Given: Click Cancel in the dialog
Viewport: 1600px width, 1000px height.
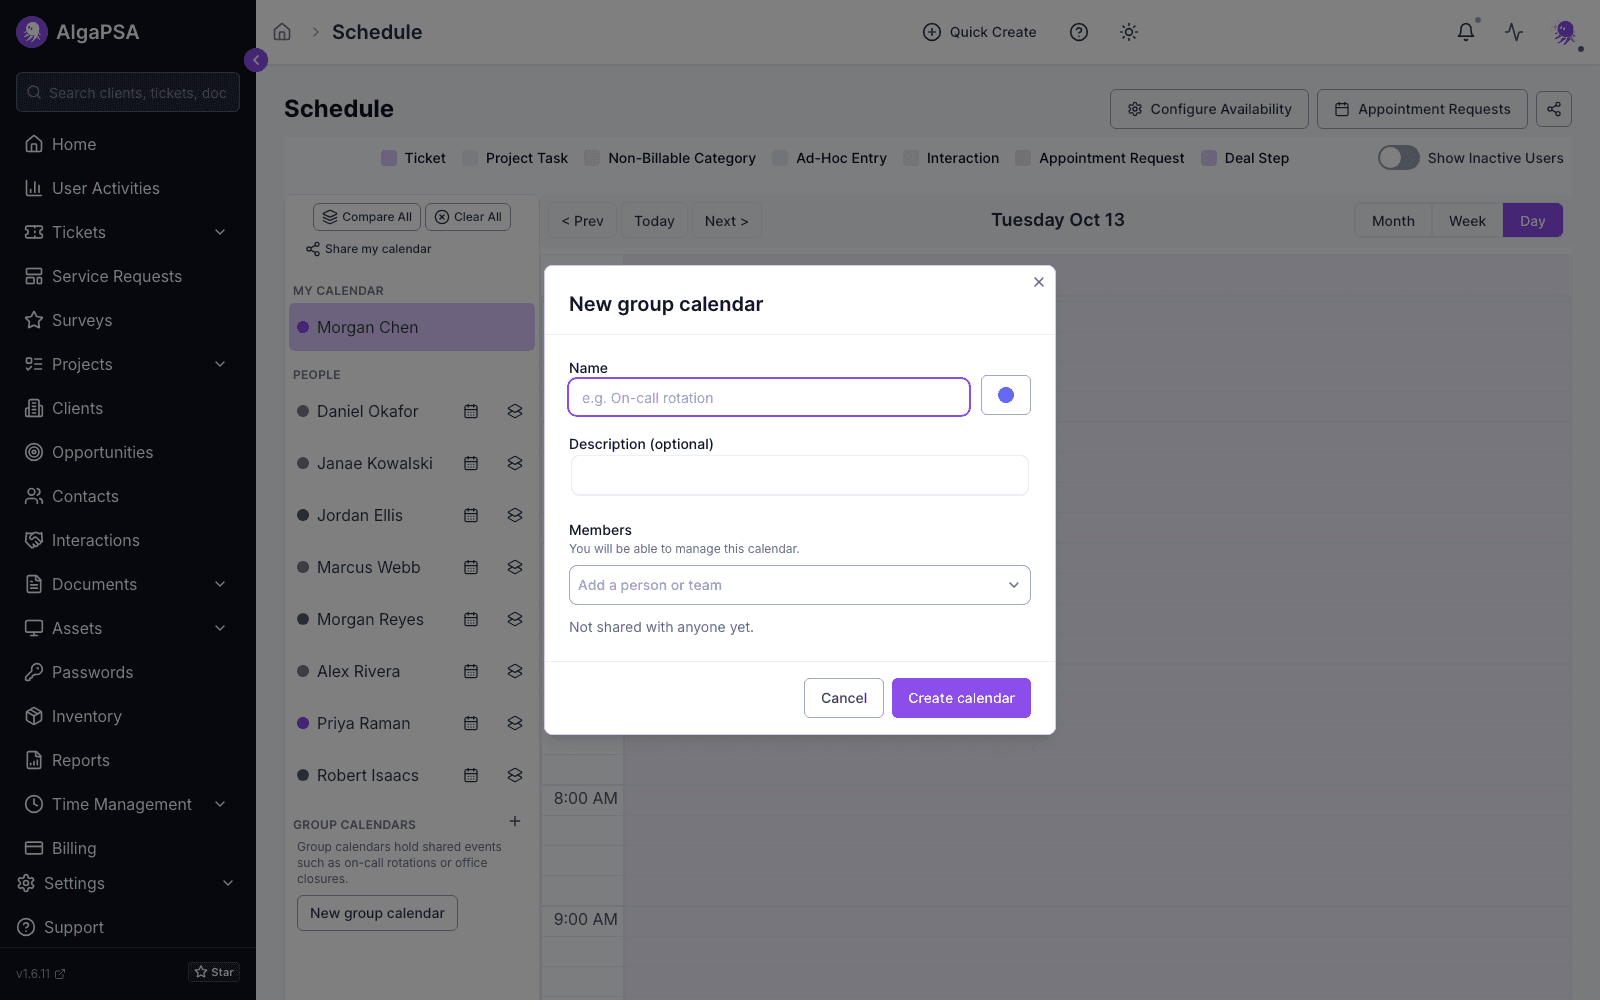Looking at the screenshot, I should 844,698.
